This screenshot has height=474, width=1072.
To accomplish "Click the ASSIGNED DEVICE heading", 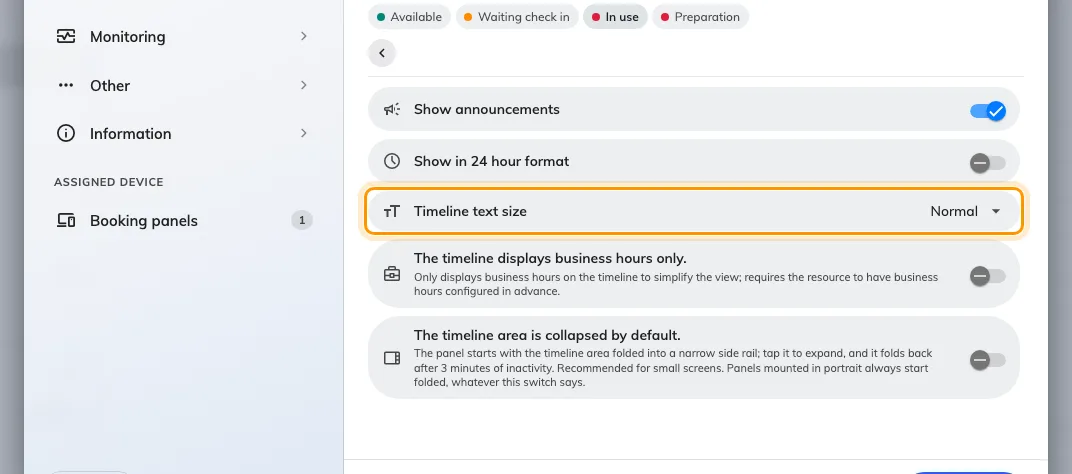I will [x=109, y=182].
